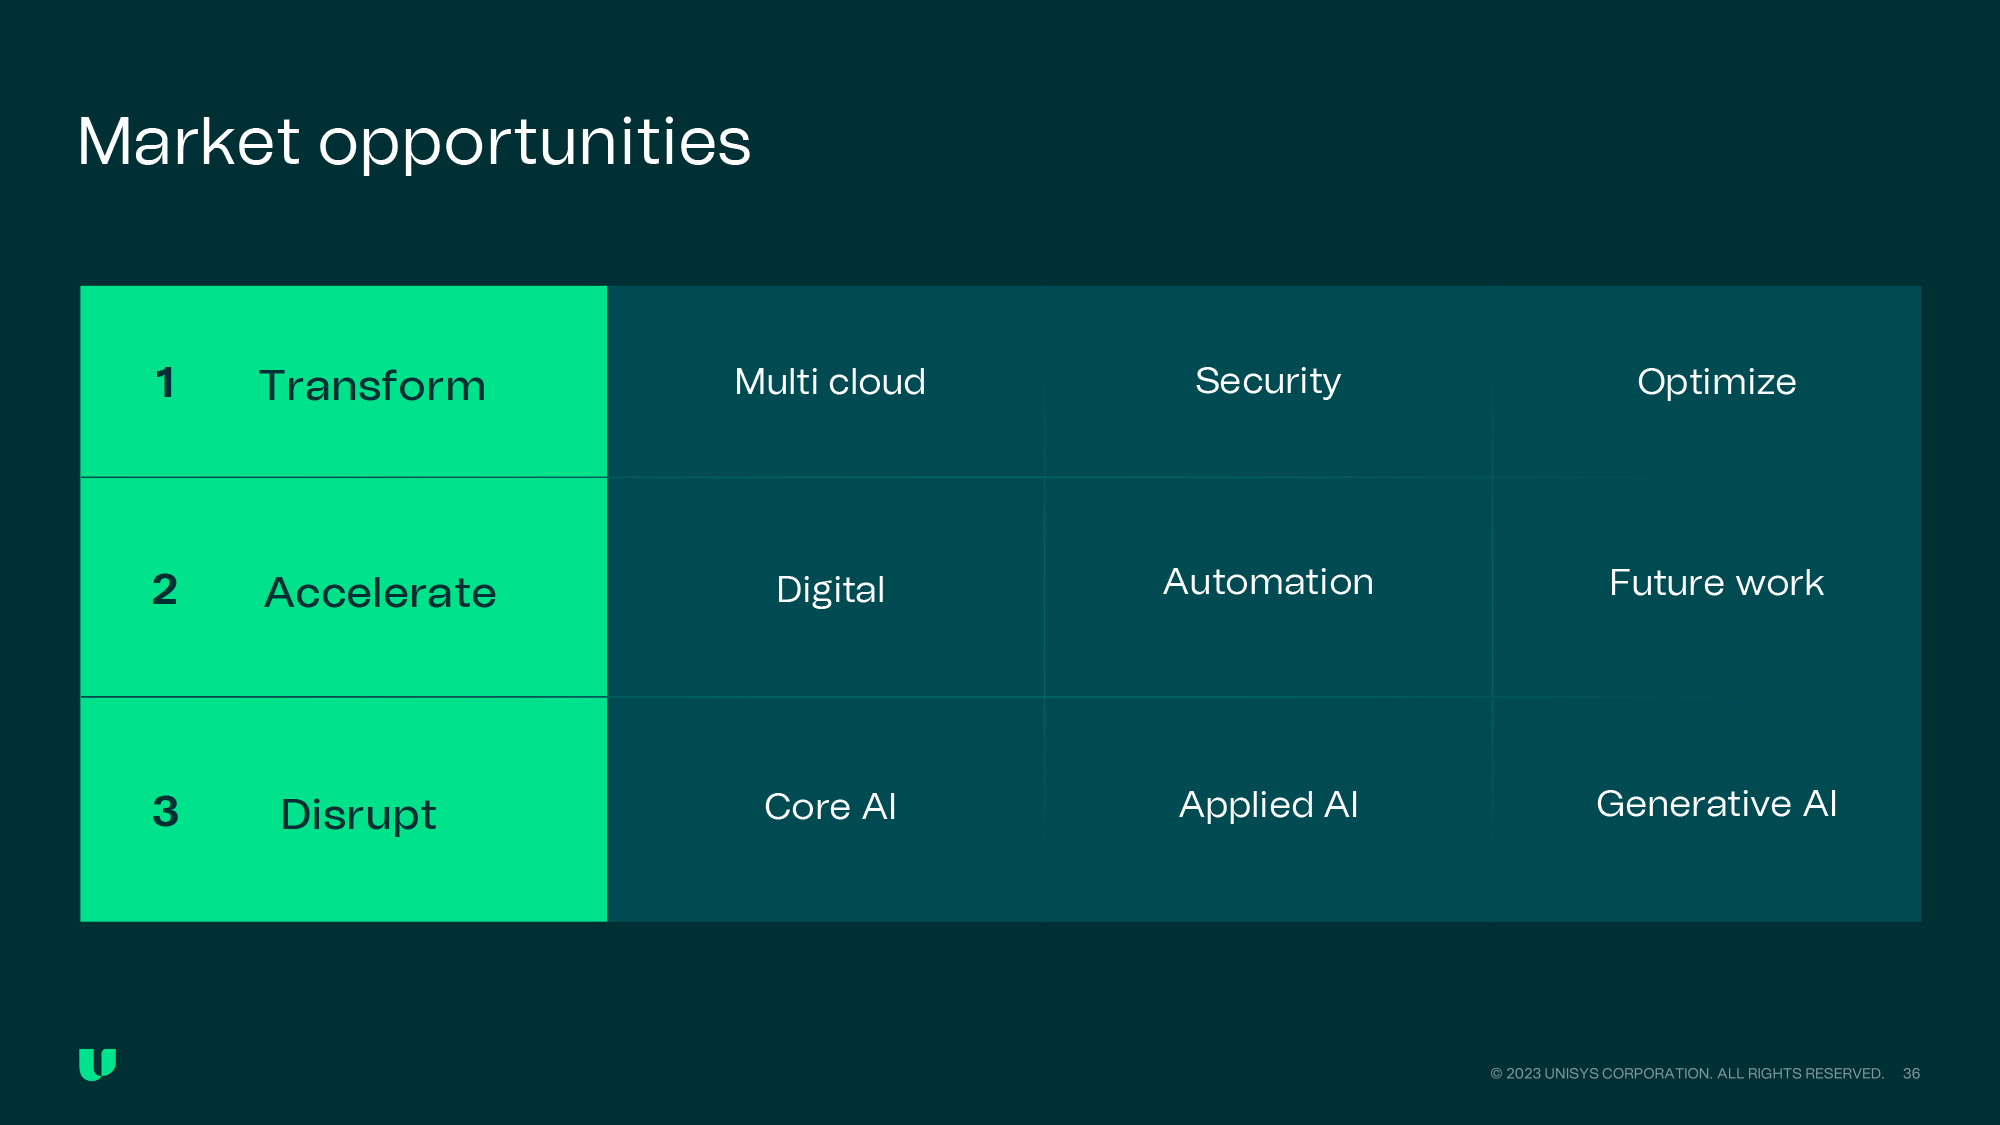Click the slide page number 36
The image size is (2000, 1125).
click(x=1911, y=1073)
